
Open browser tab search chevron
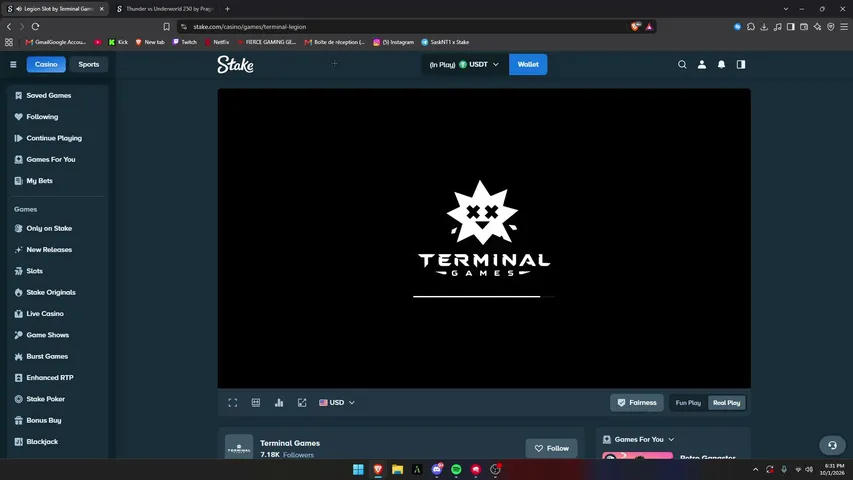tap(786, 9)
